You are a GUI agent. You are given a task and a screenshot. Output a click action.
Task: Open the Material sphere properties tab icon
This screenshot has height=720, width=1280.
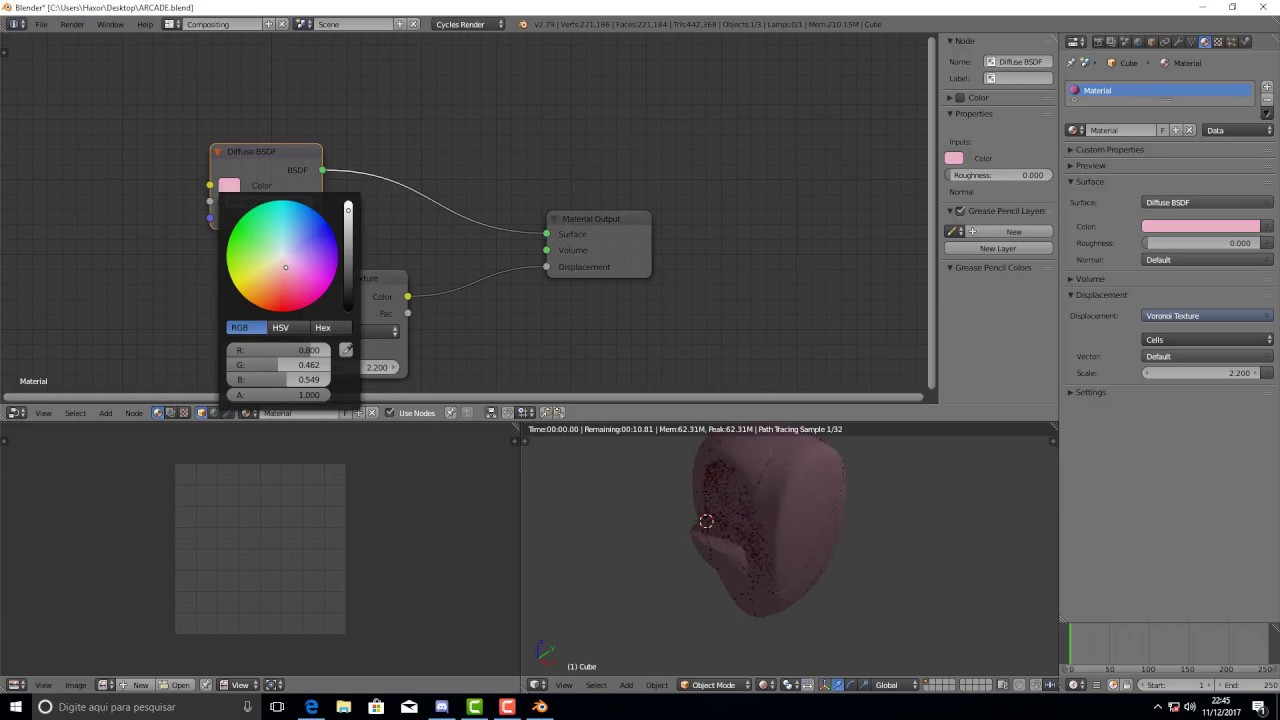1204,42
